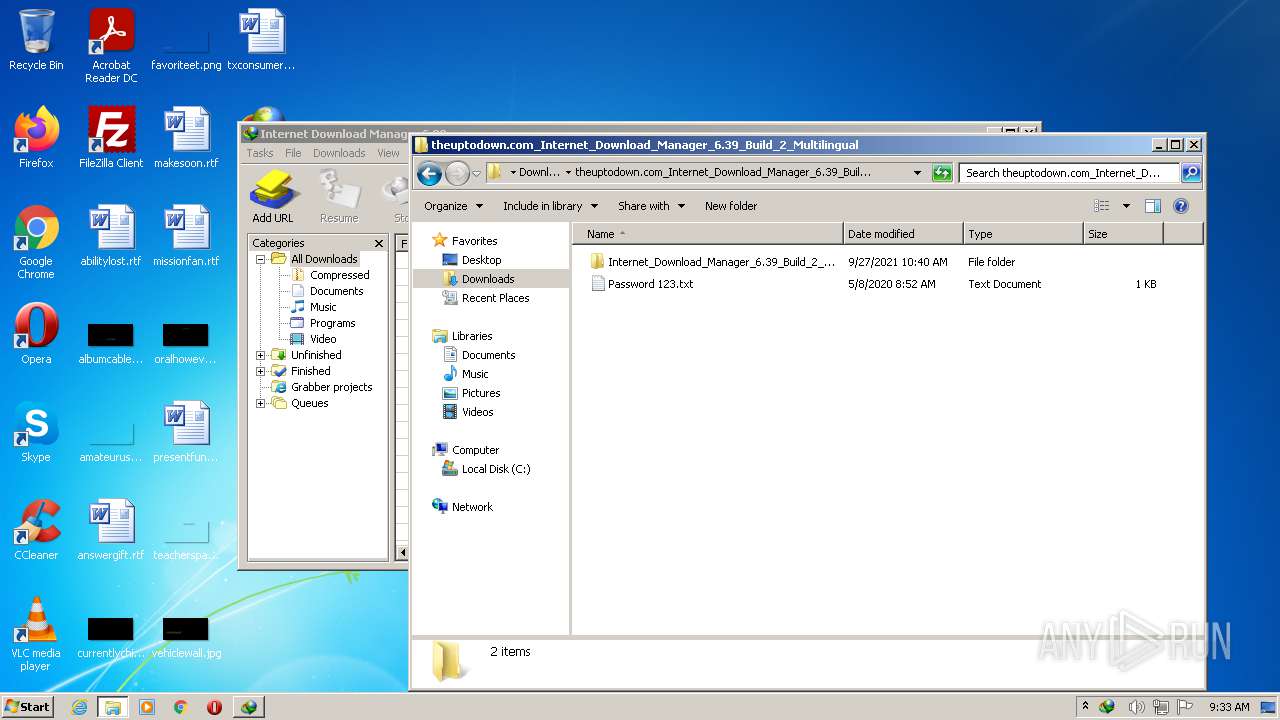Select answergift.rtf file on desktop
The height and width of the screenshot is (720, 1280).
(111, 530)
